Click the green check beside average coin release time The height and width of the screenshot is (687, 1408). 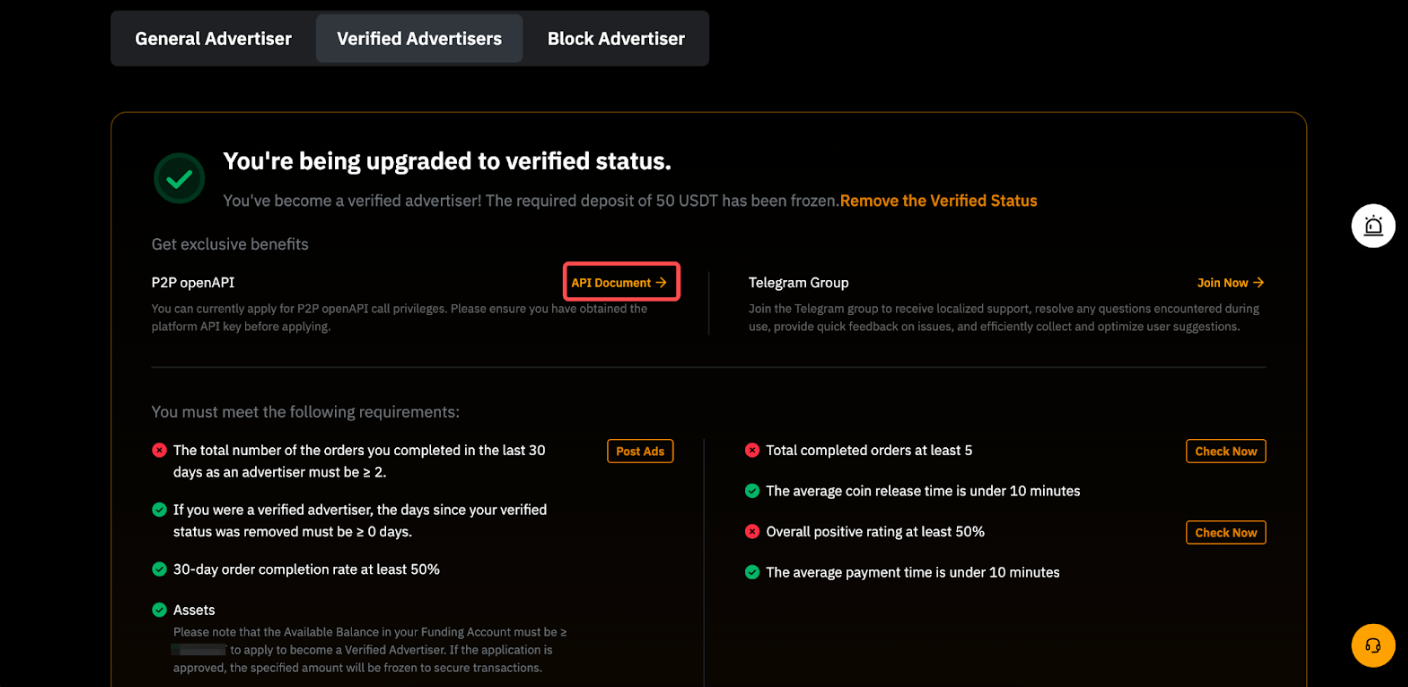tap(752, 491)
